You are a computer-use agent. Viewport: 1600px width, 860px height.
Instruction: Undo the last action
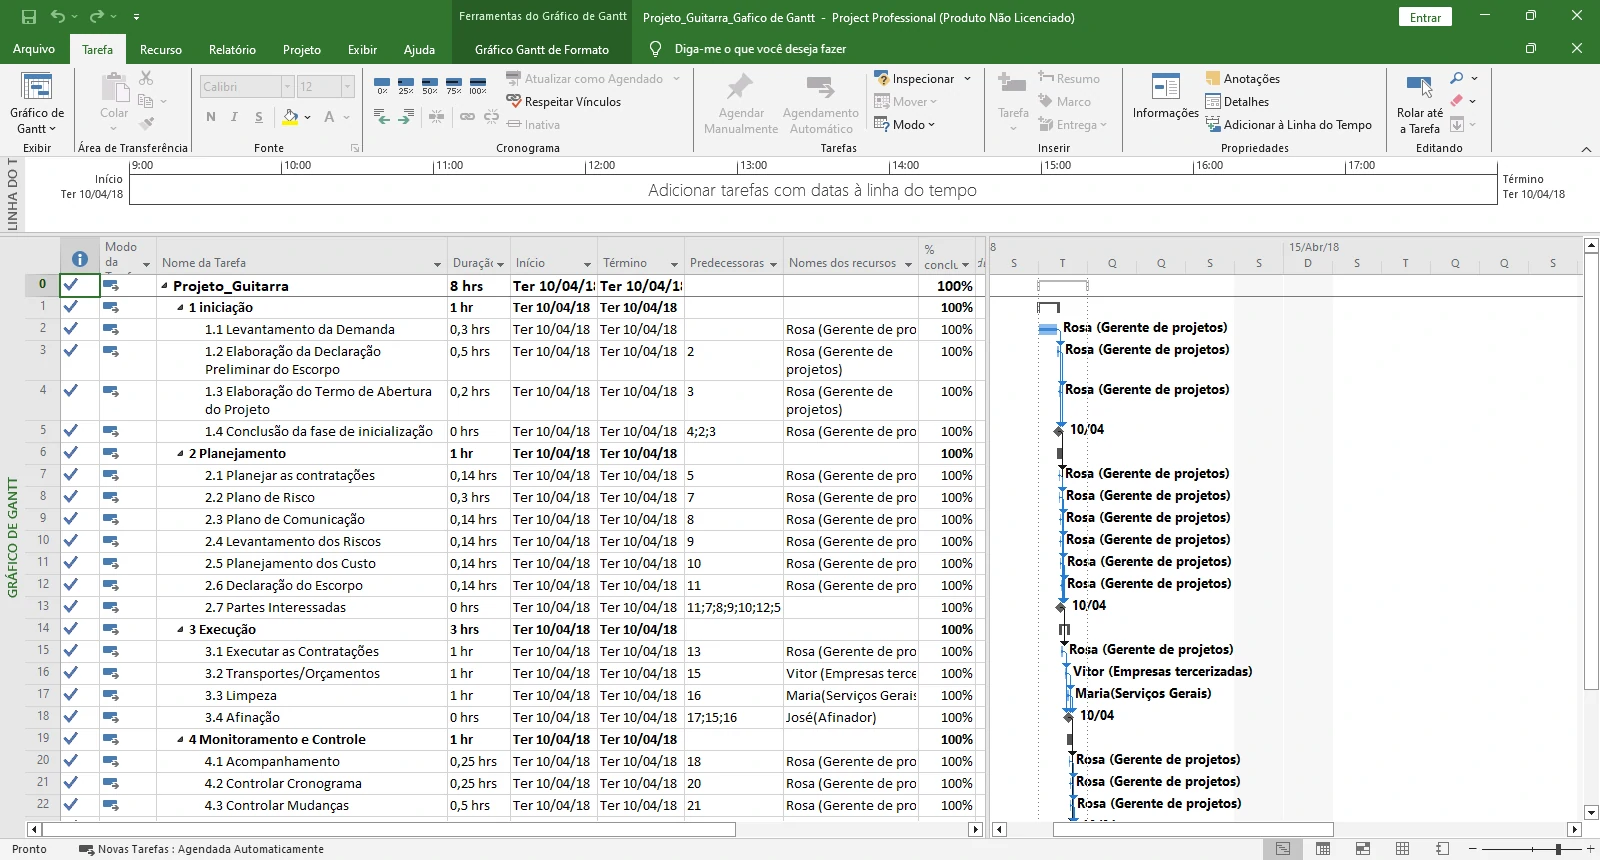pos(58,16)
